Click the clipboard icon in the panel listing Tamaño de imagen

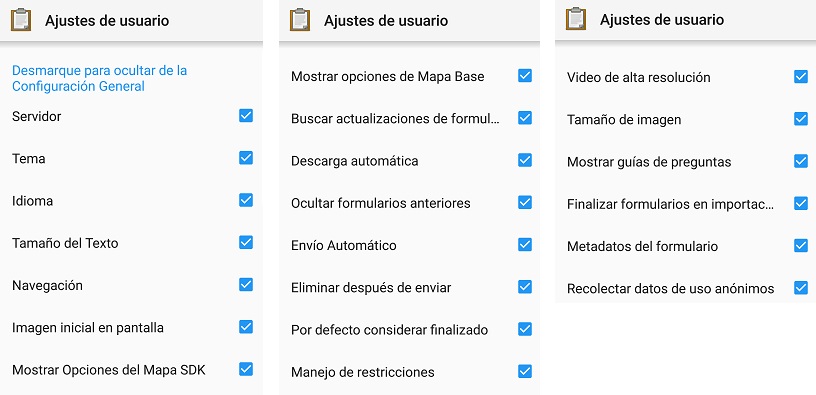pyautogui.click(x=576, y=19)
